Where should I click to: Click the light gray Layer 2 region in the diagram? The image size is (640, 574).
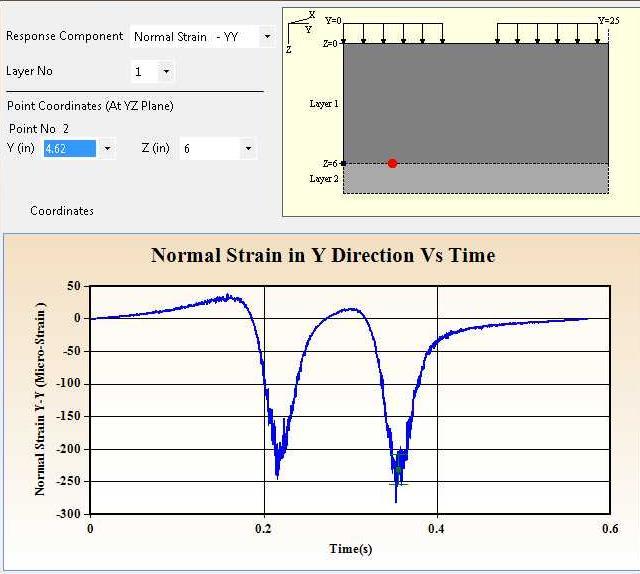476,178
